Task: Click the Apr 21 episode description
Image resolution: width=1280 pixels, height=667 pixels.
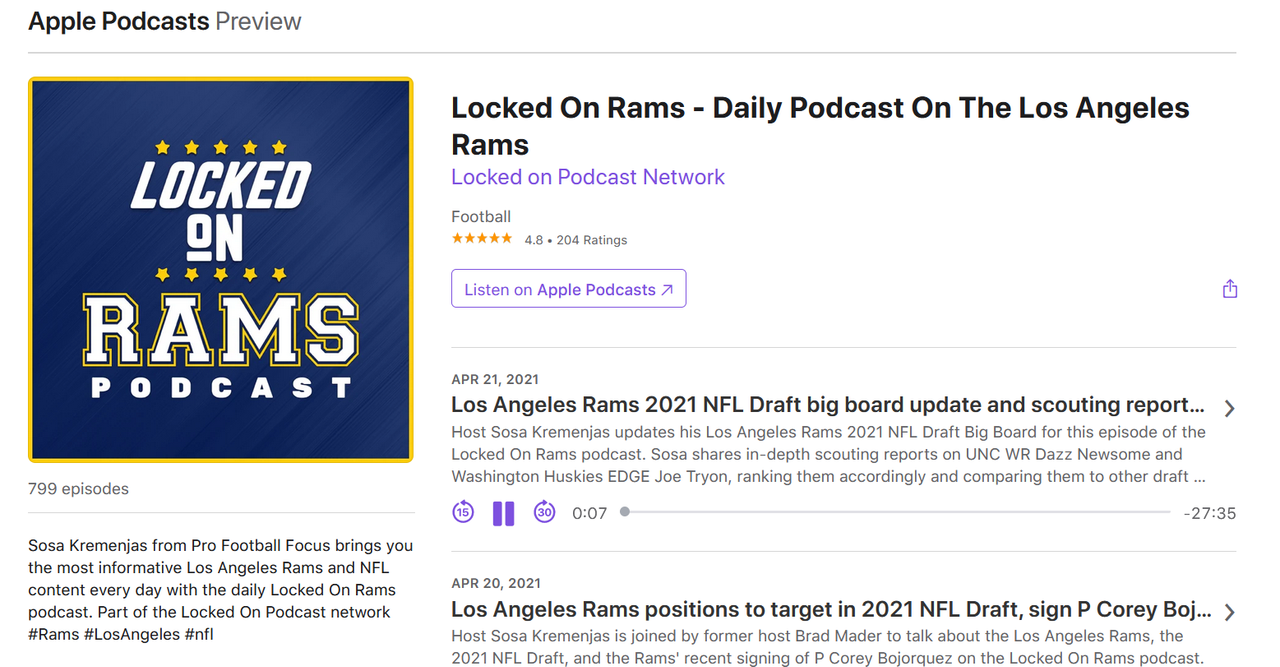Action: click(x=829, y=454)
